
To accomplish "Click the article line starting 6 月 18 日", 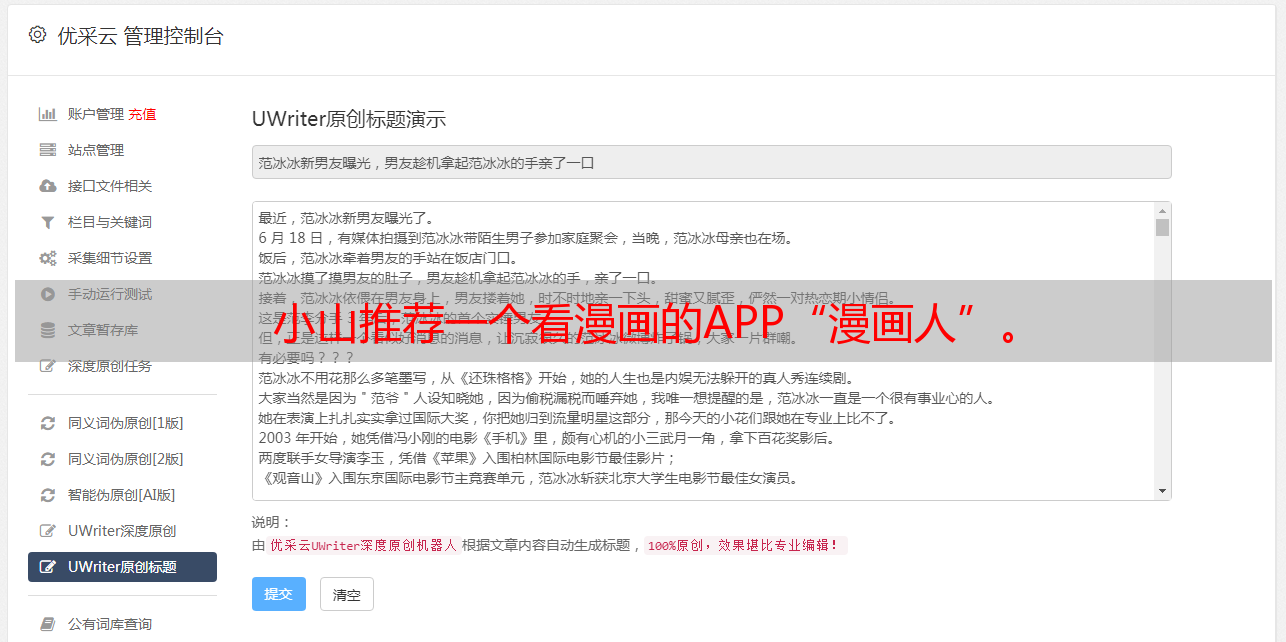I will pos(525,238).
